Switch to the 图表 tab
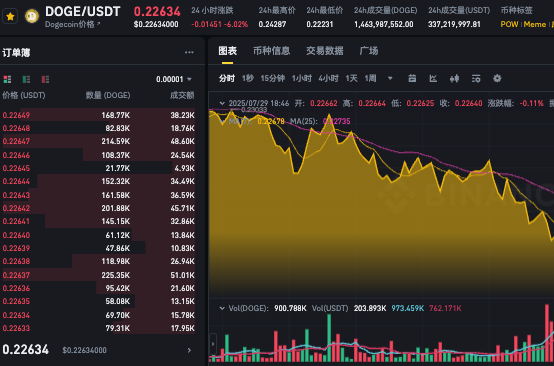 (228, 51)
